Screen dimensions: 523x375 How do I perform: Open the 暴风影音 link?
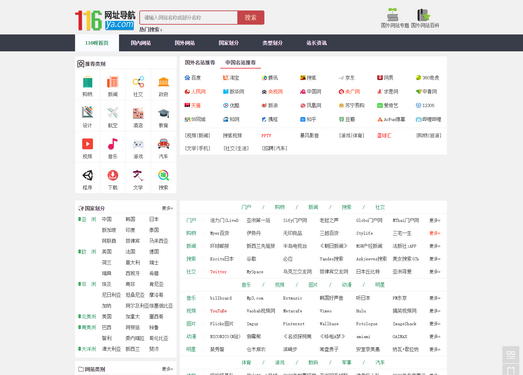310,135
